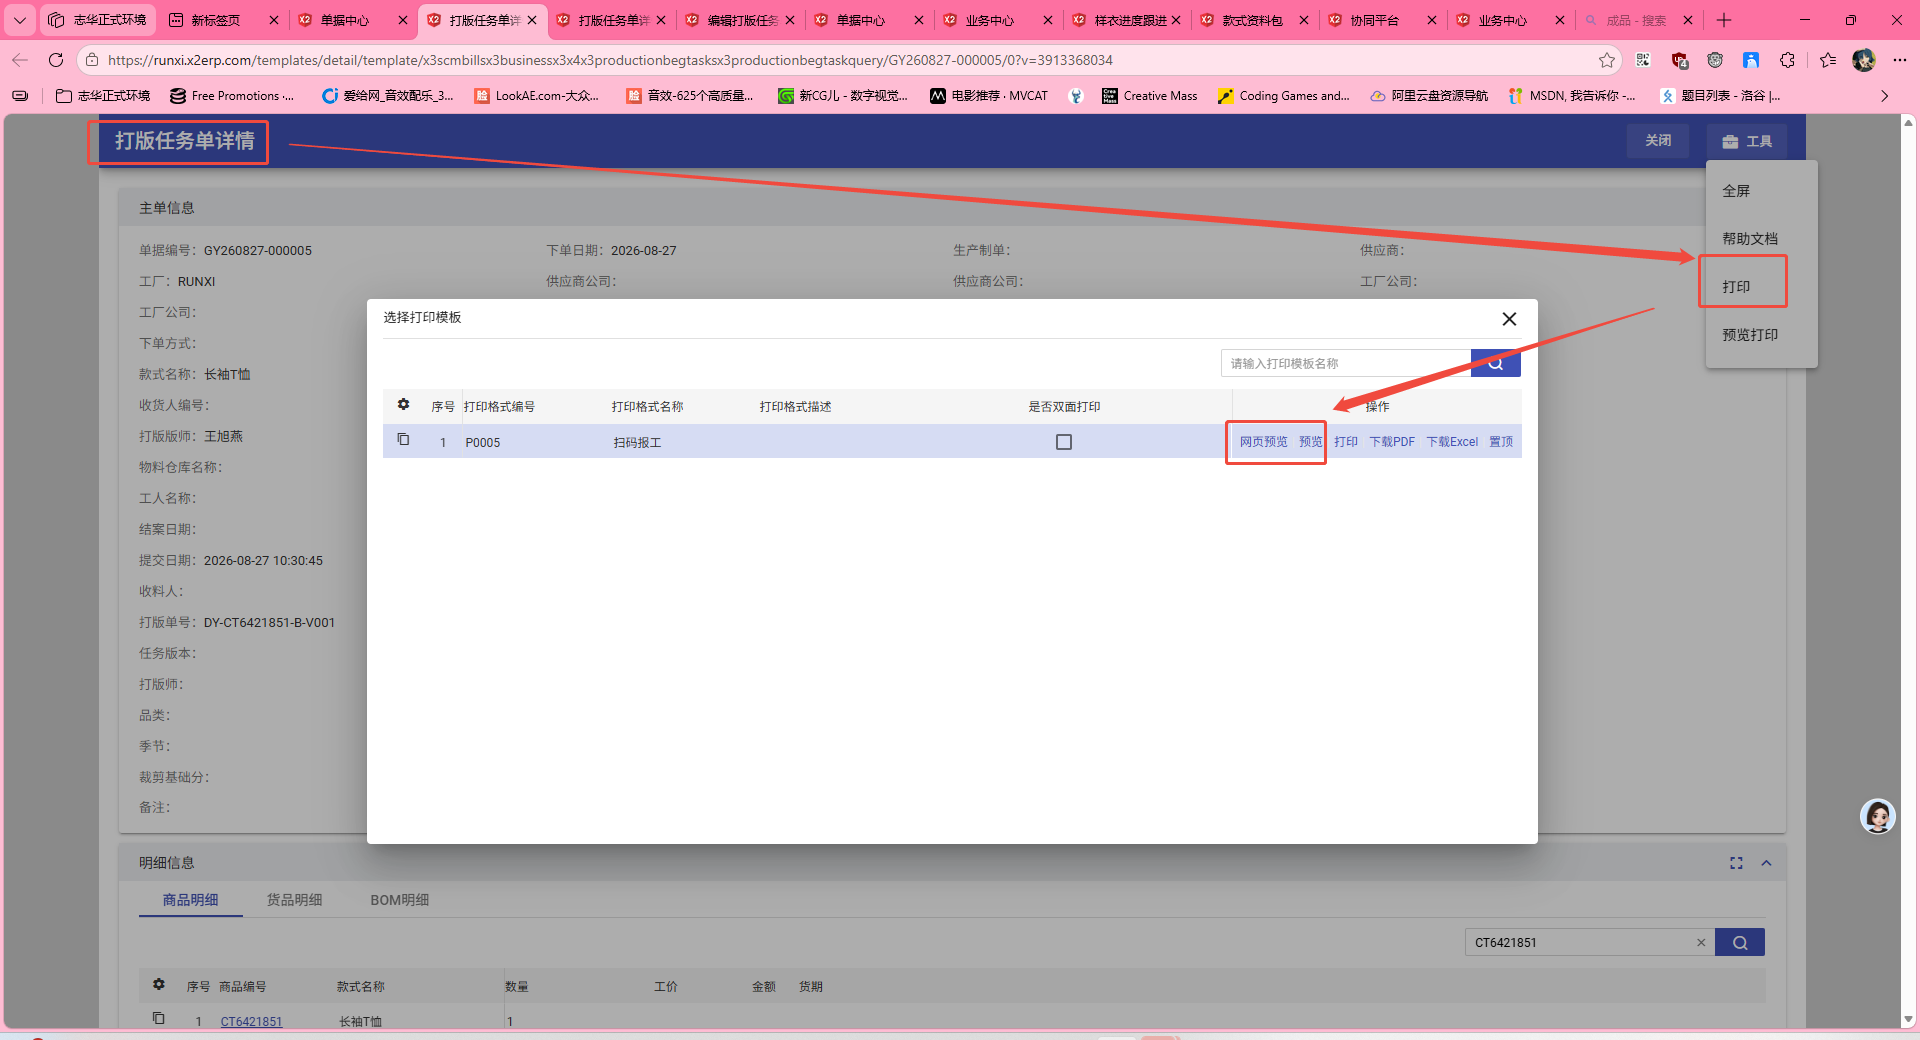Clear the CT6421851 search field
Viewport: 1920px width, 1040px height.
(x=1701, y=942)
